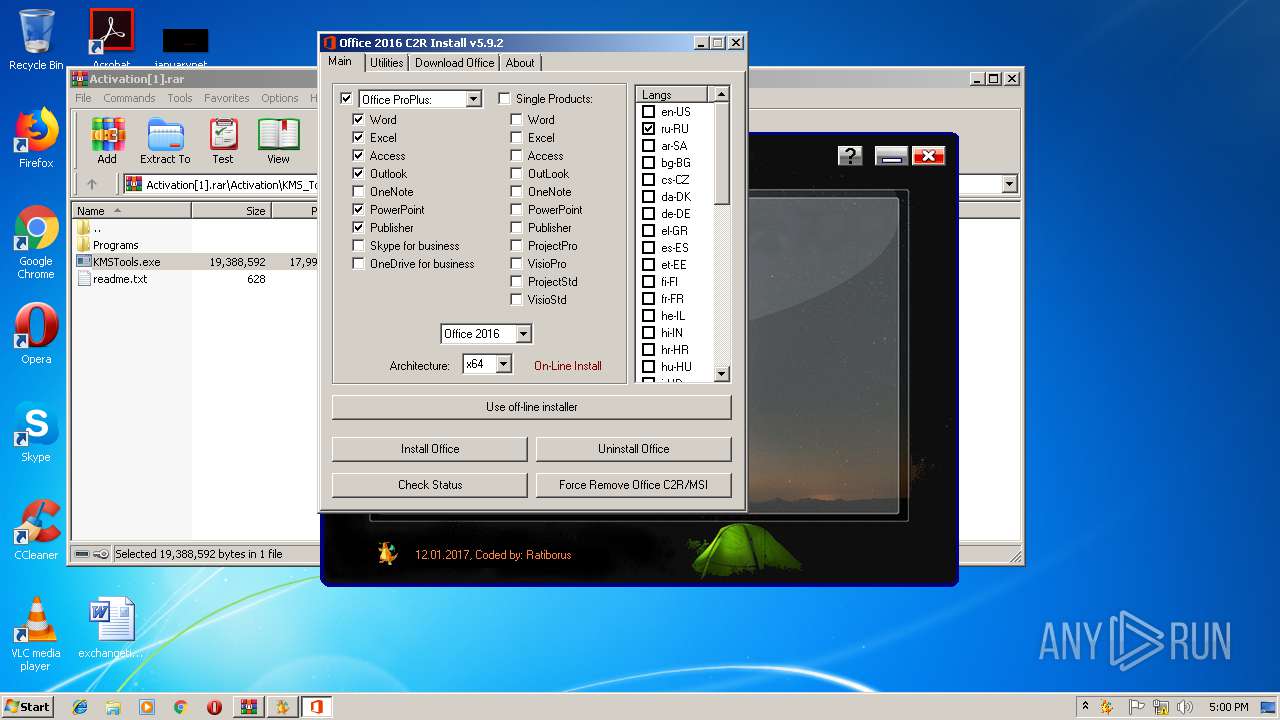
Task: Click the Check Status button
Action: coord(430,485)
